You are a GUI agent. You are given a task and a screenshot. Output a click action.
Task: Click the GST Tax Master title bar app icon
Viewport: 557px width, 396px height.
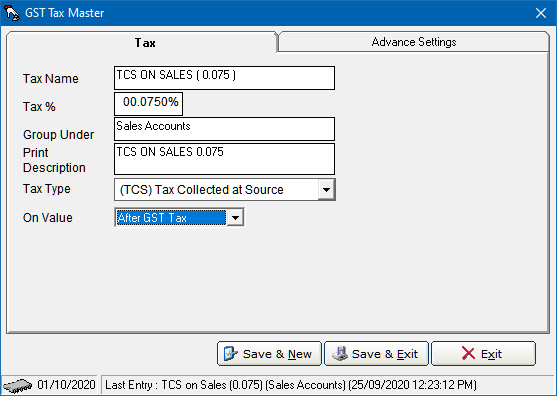(x=11, y=13)
